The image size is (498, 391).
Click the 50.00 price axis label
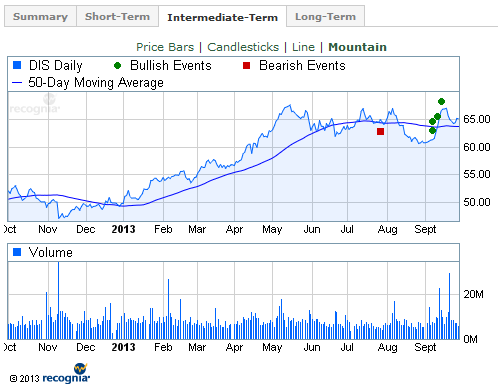pyautogui.click(x=477, y=202)
